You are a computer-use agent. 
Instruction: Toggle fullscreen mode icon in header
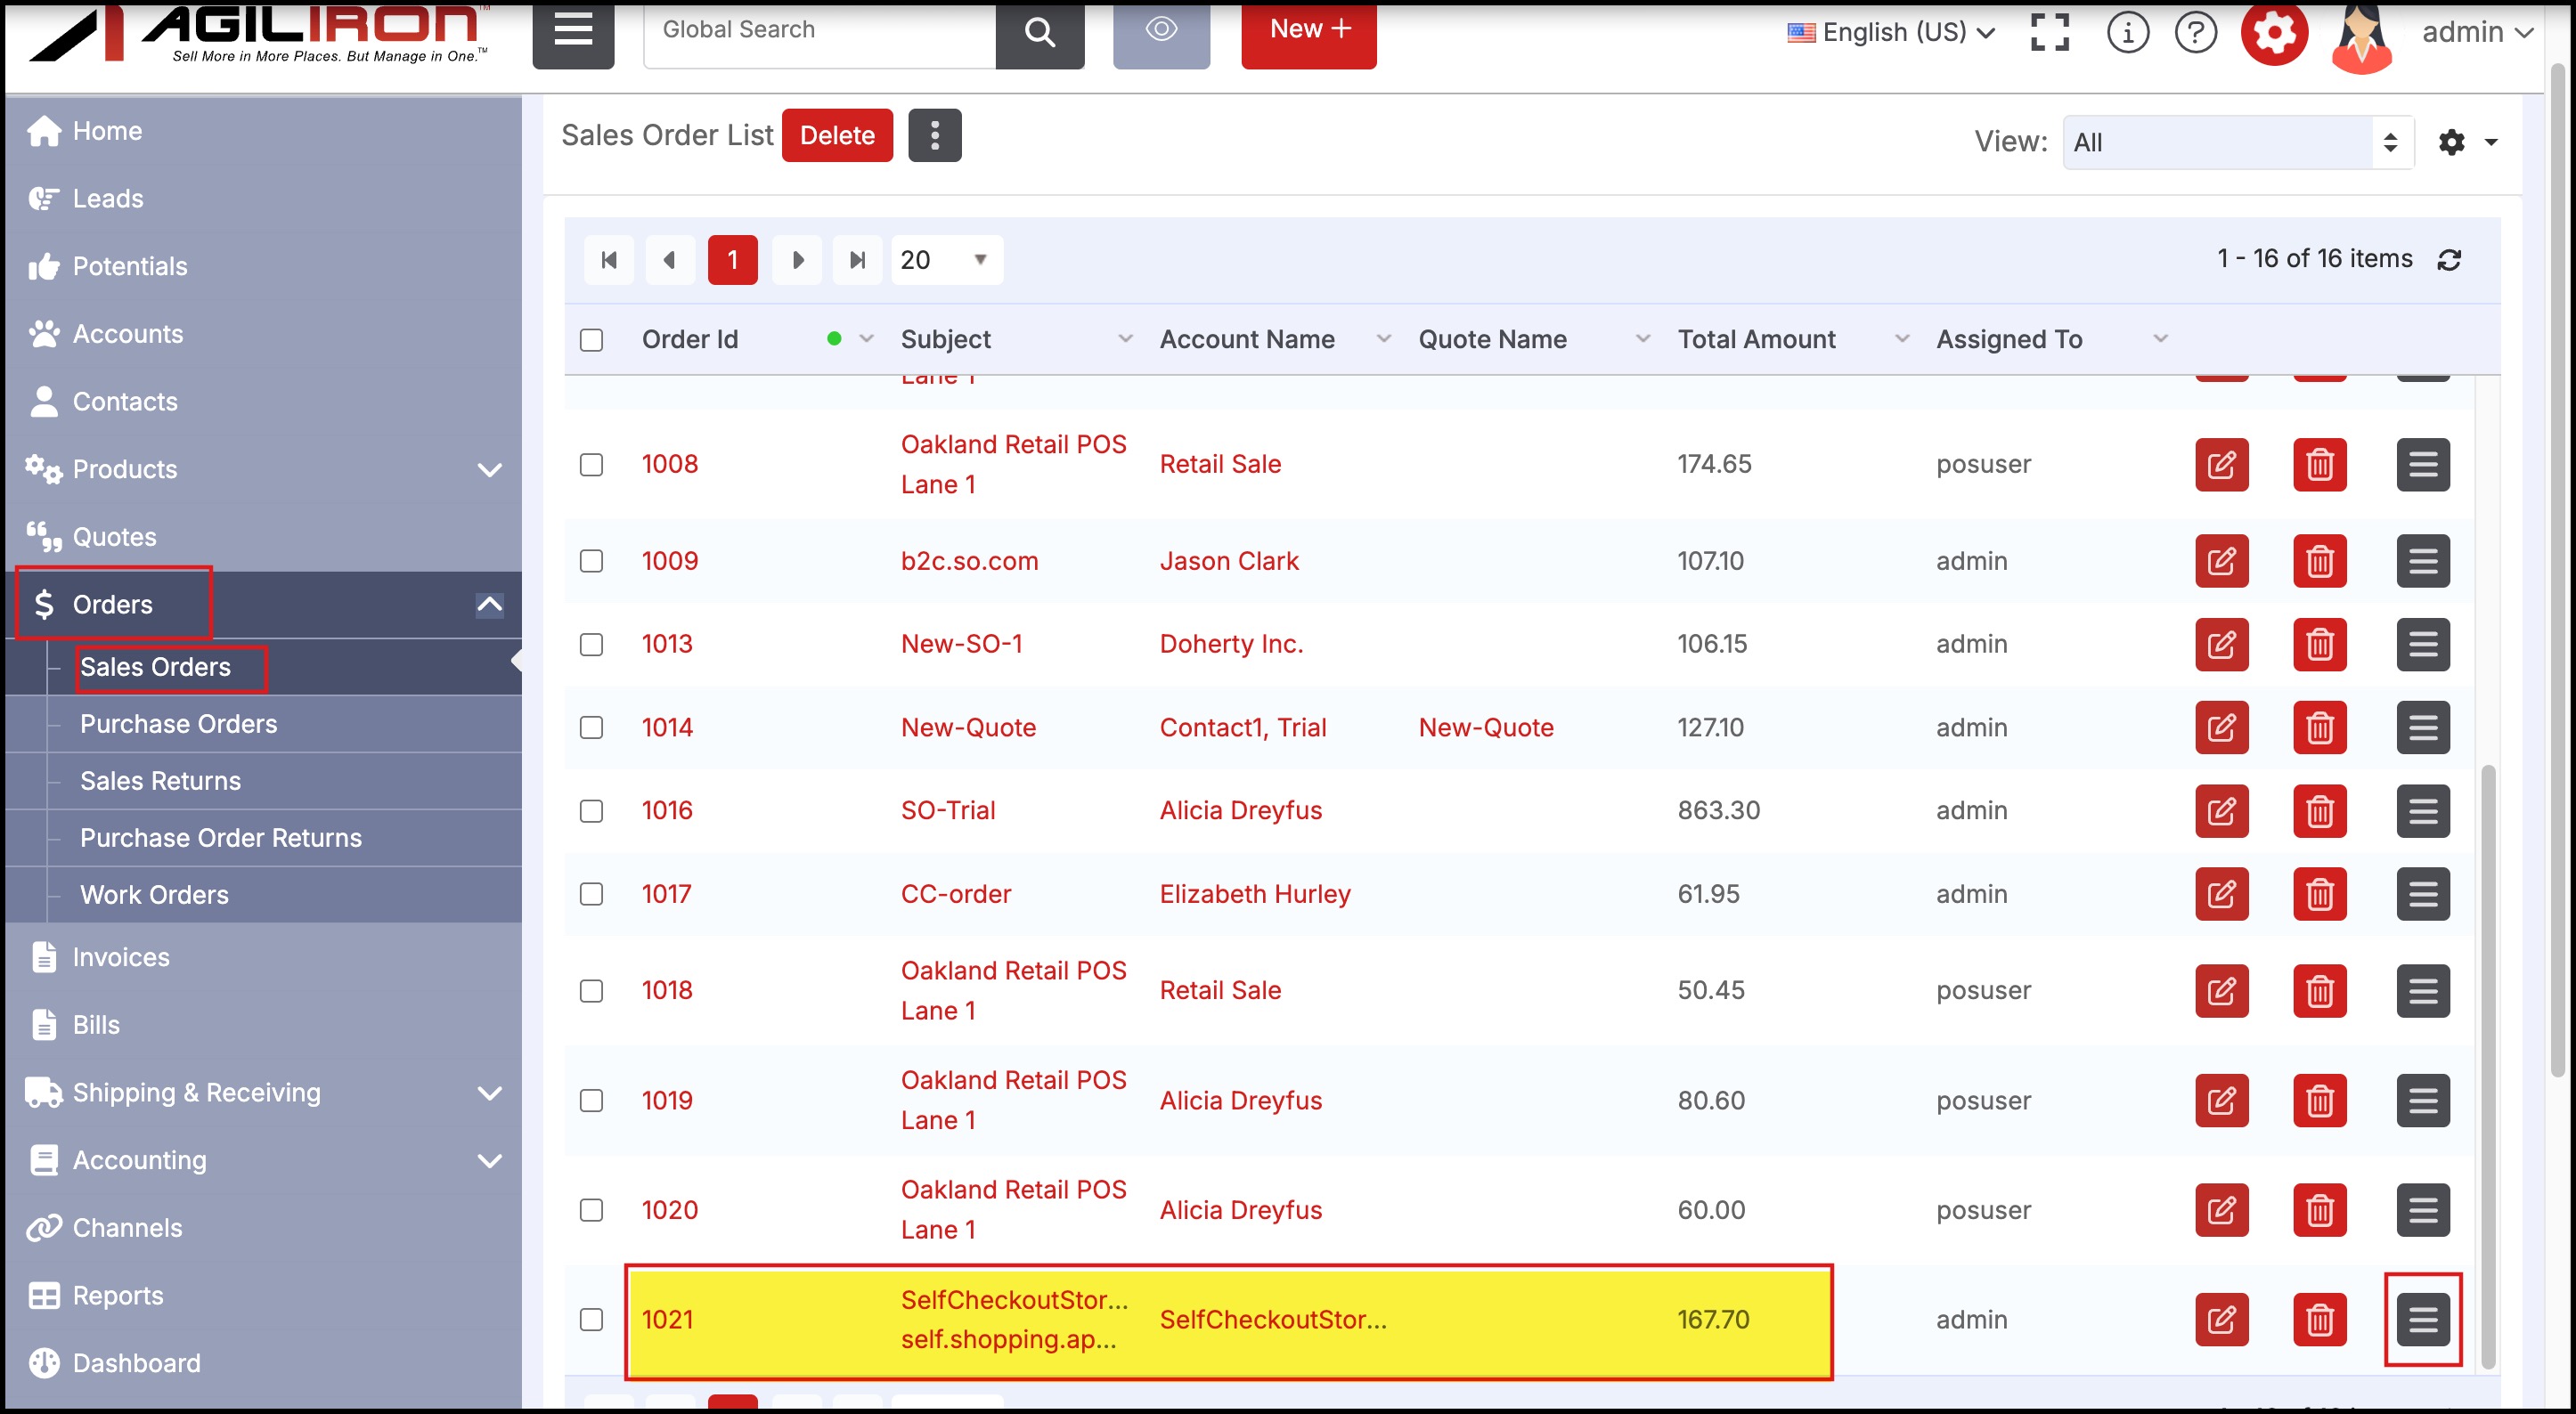(x=2050, y=32)
